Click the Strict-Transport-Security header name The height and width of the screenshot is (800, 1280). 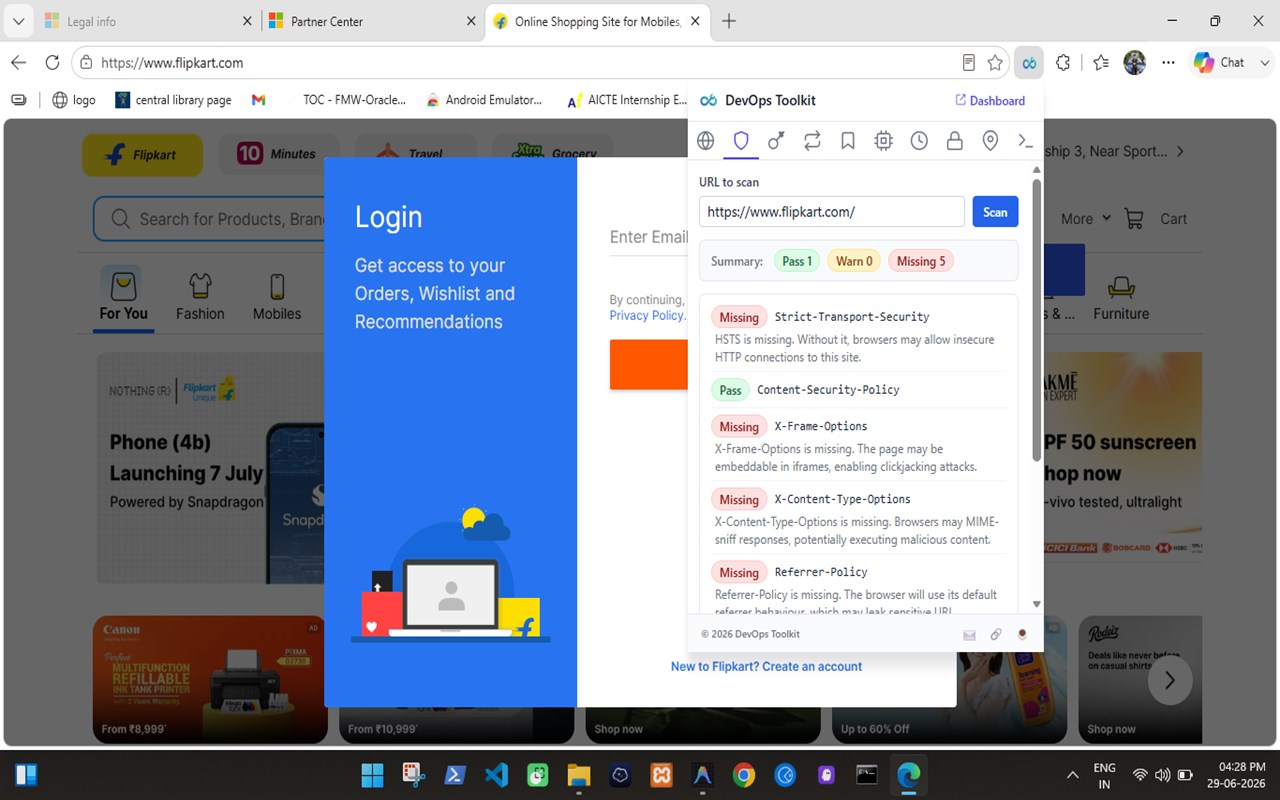[x=852, y=317]
